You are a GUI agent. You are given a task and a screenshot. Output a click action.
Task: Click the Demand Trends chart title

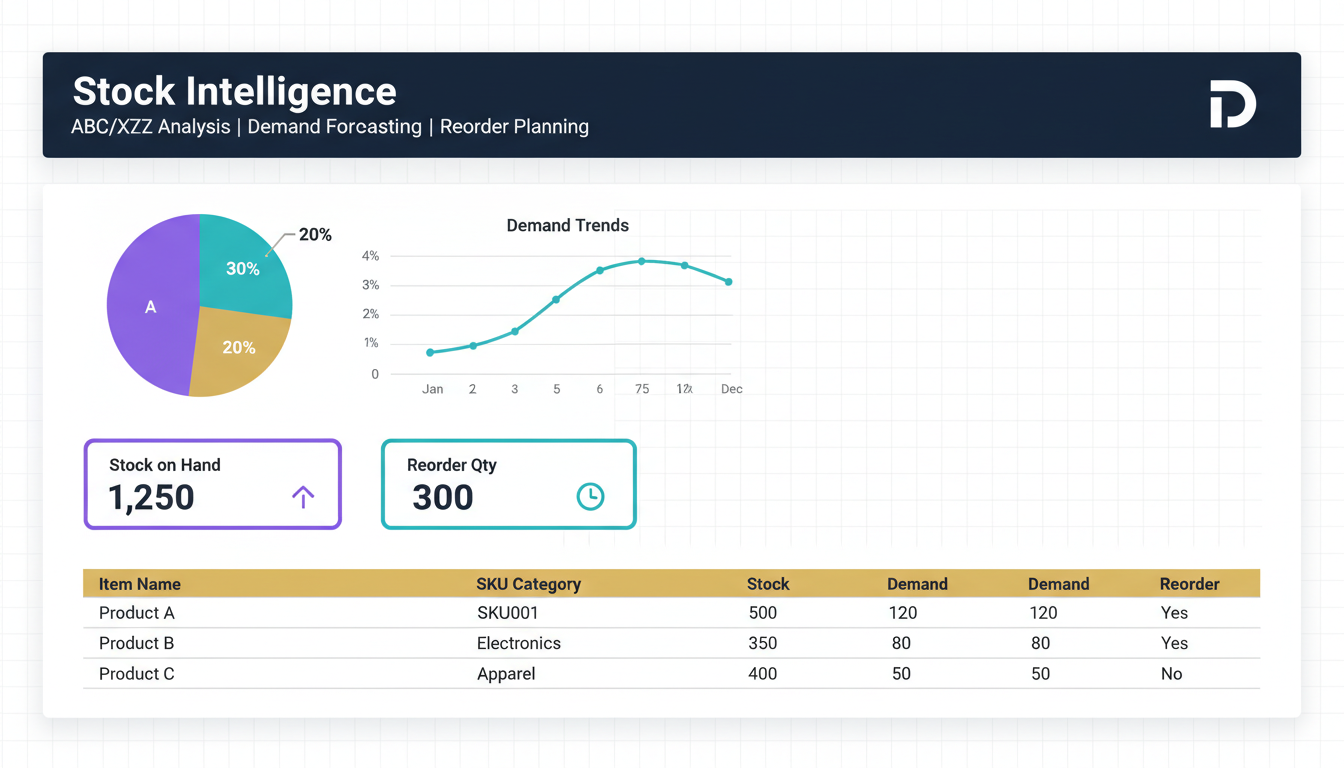(567, 226)
